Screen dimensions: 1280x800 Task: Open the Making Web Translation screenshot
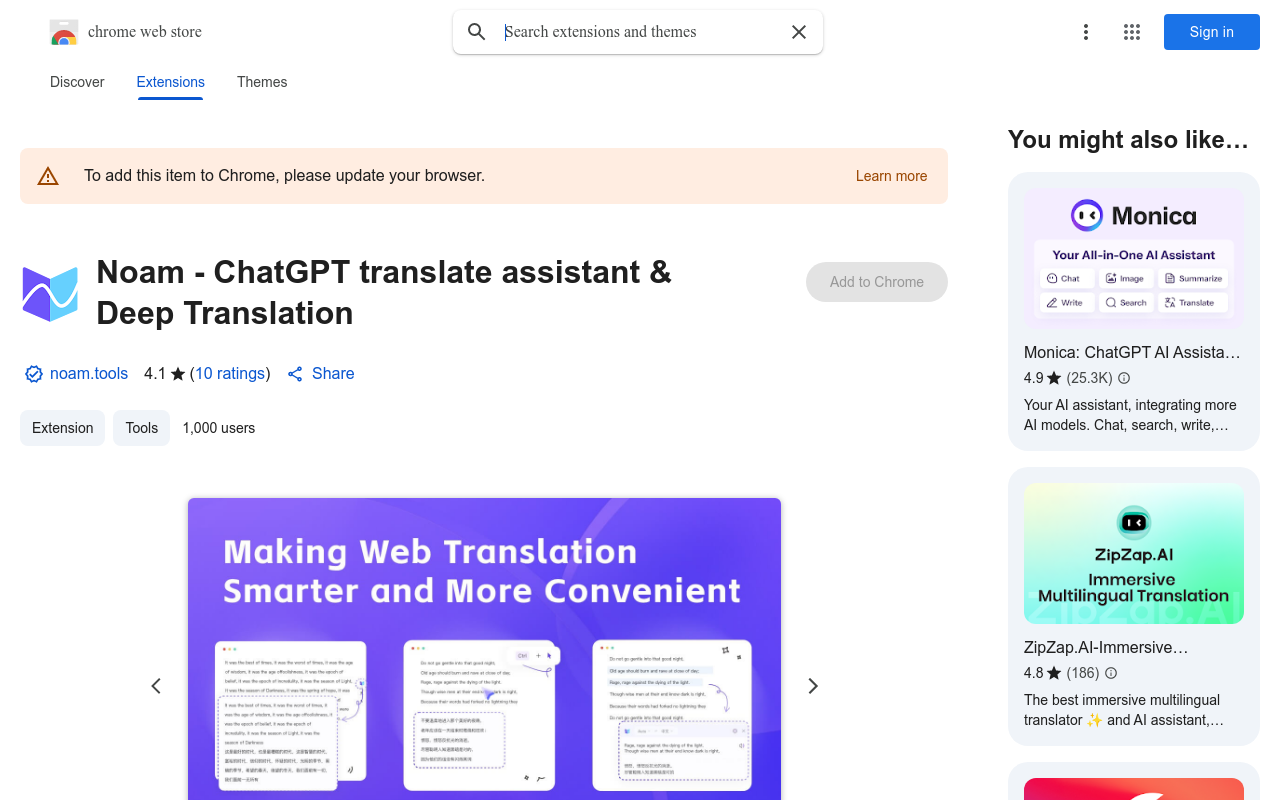click(x=484, y=649)
